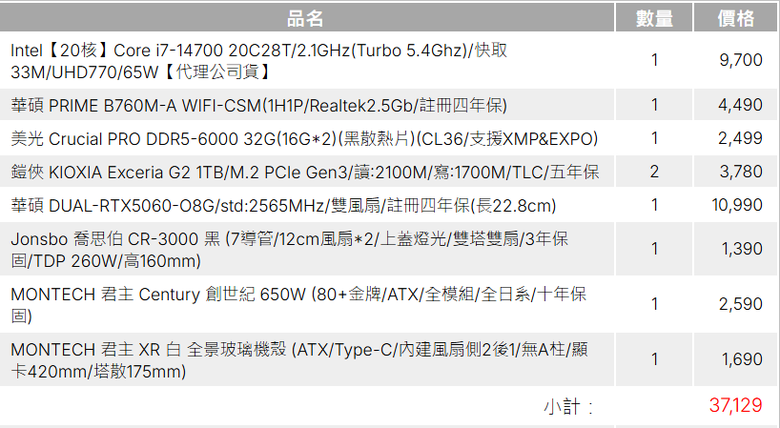This screenshot has height=428, width=780.
Task: Click the quantity 2 for KIOXIA SSD
Action: (x=654, y=172)
